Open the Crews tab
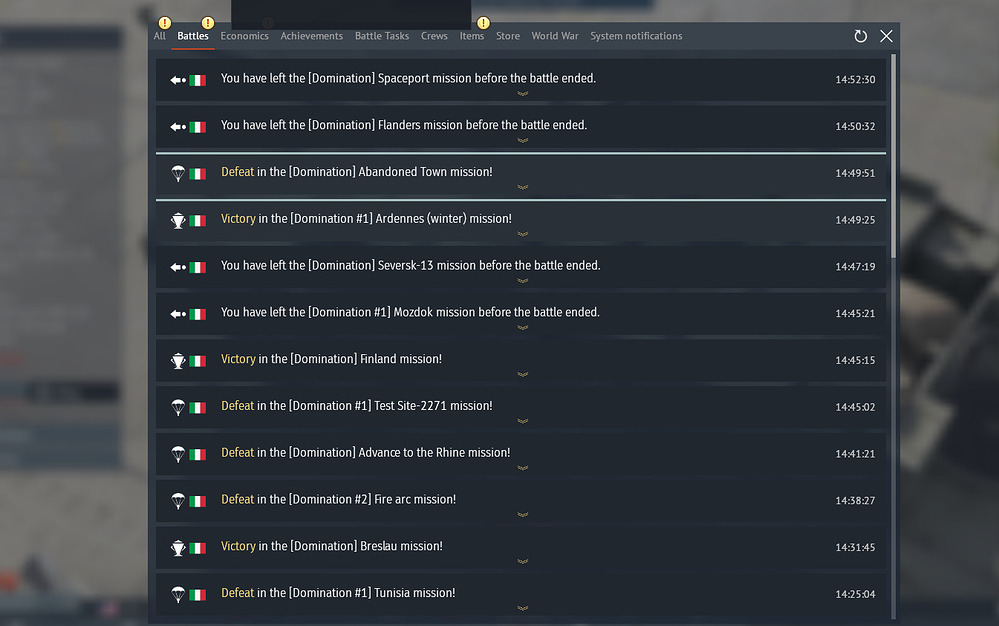This screenshot has width=999, height=626. tap(434, 36)
